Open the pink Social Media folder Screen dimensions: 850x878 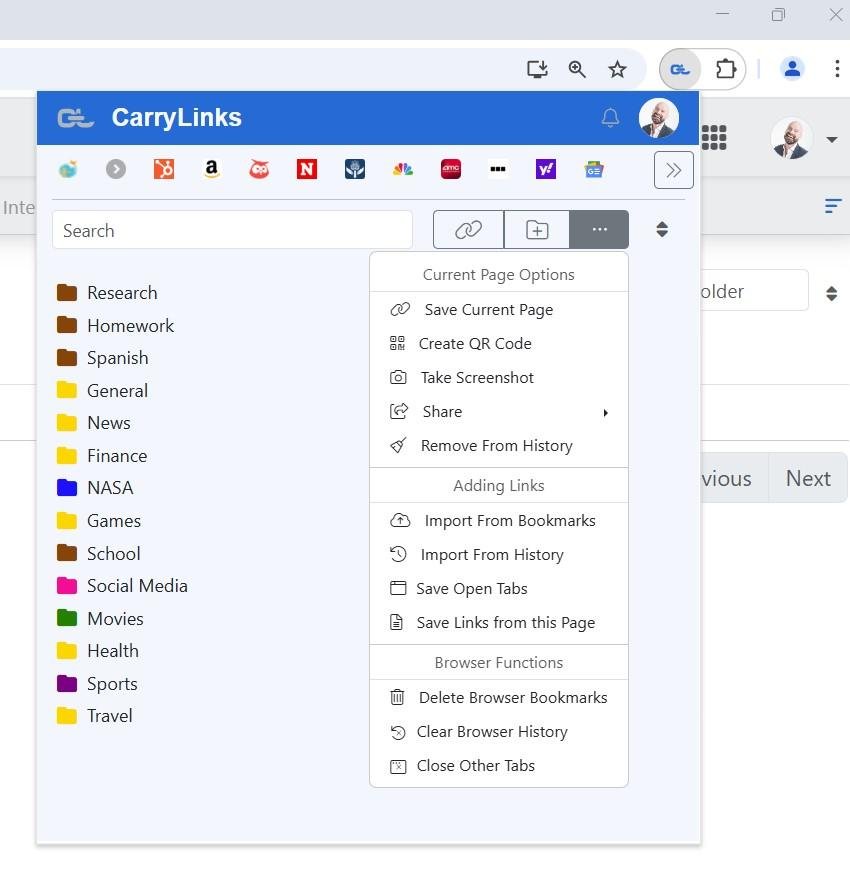click(123, 586)
